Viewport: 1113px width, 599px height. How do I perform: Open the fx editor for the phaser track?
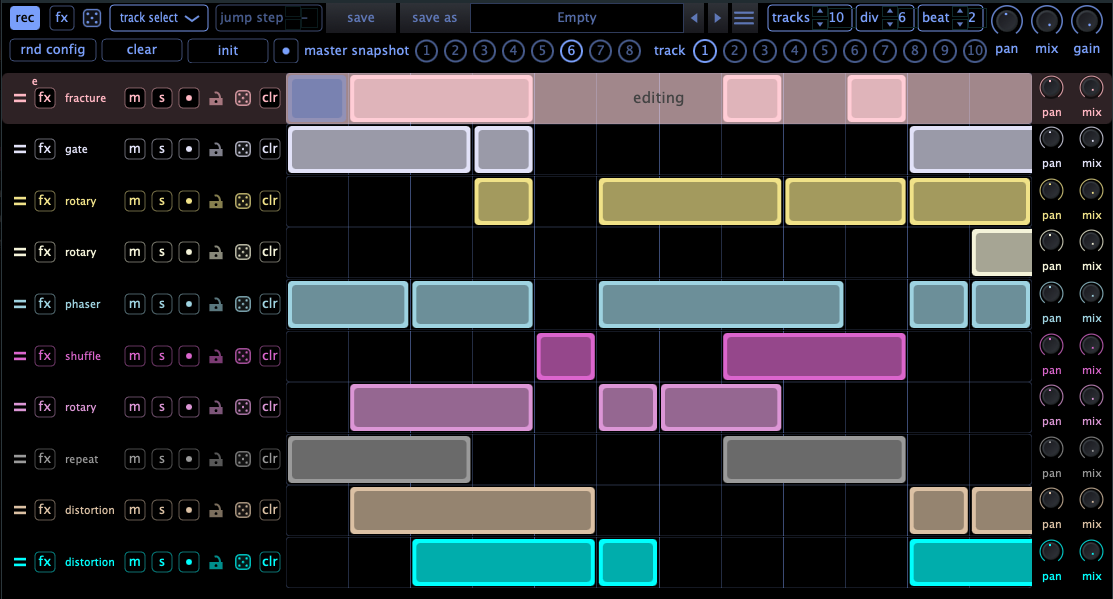45,304
